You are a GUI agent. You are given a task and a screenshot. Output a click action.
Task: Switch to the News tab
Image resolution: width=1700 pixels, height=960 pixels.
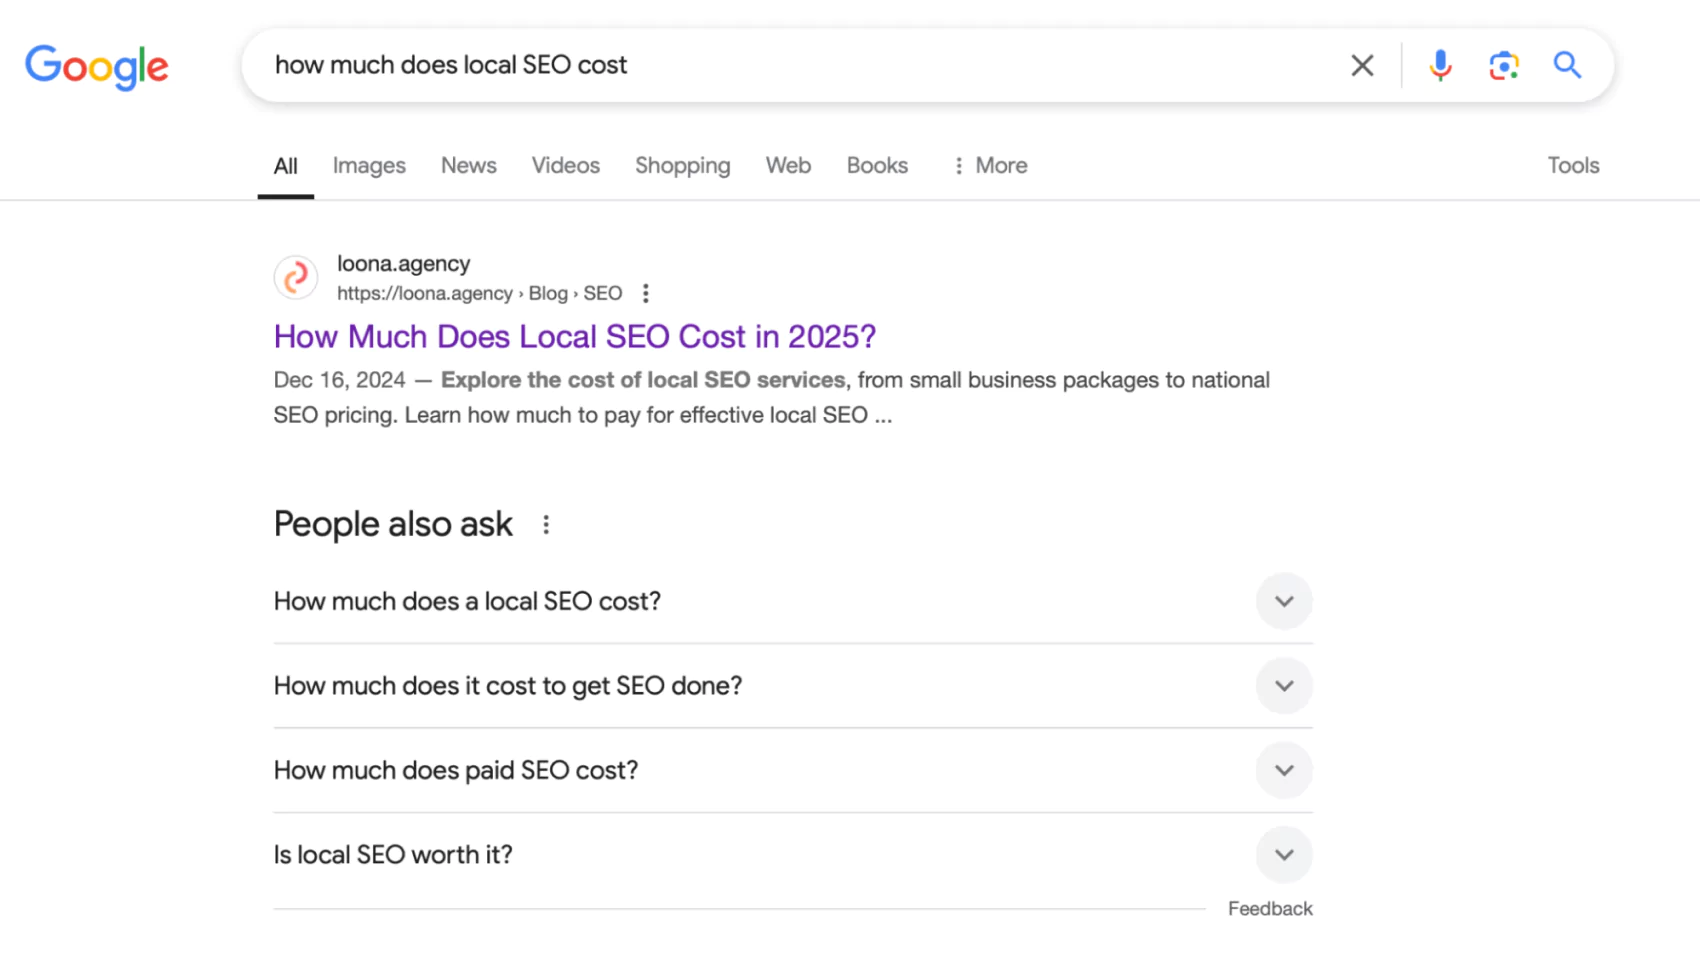pos(468,166)
